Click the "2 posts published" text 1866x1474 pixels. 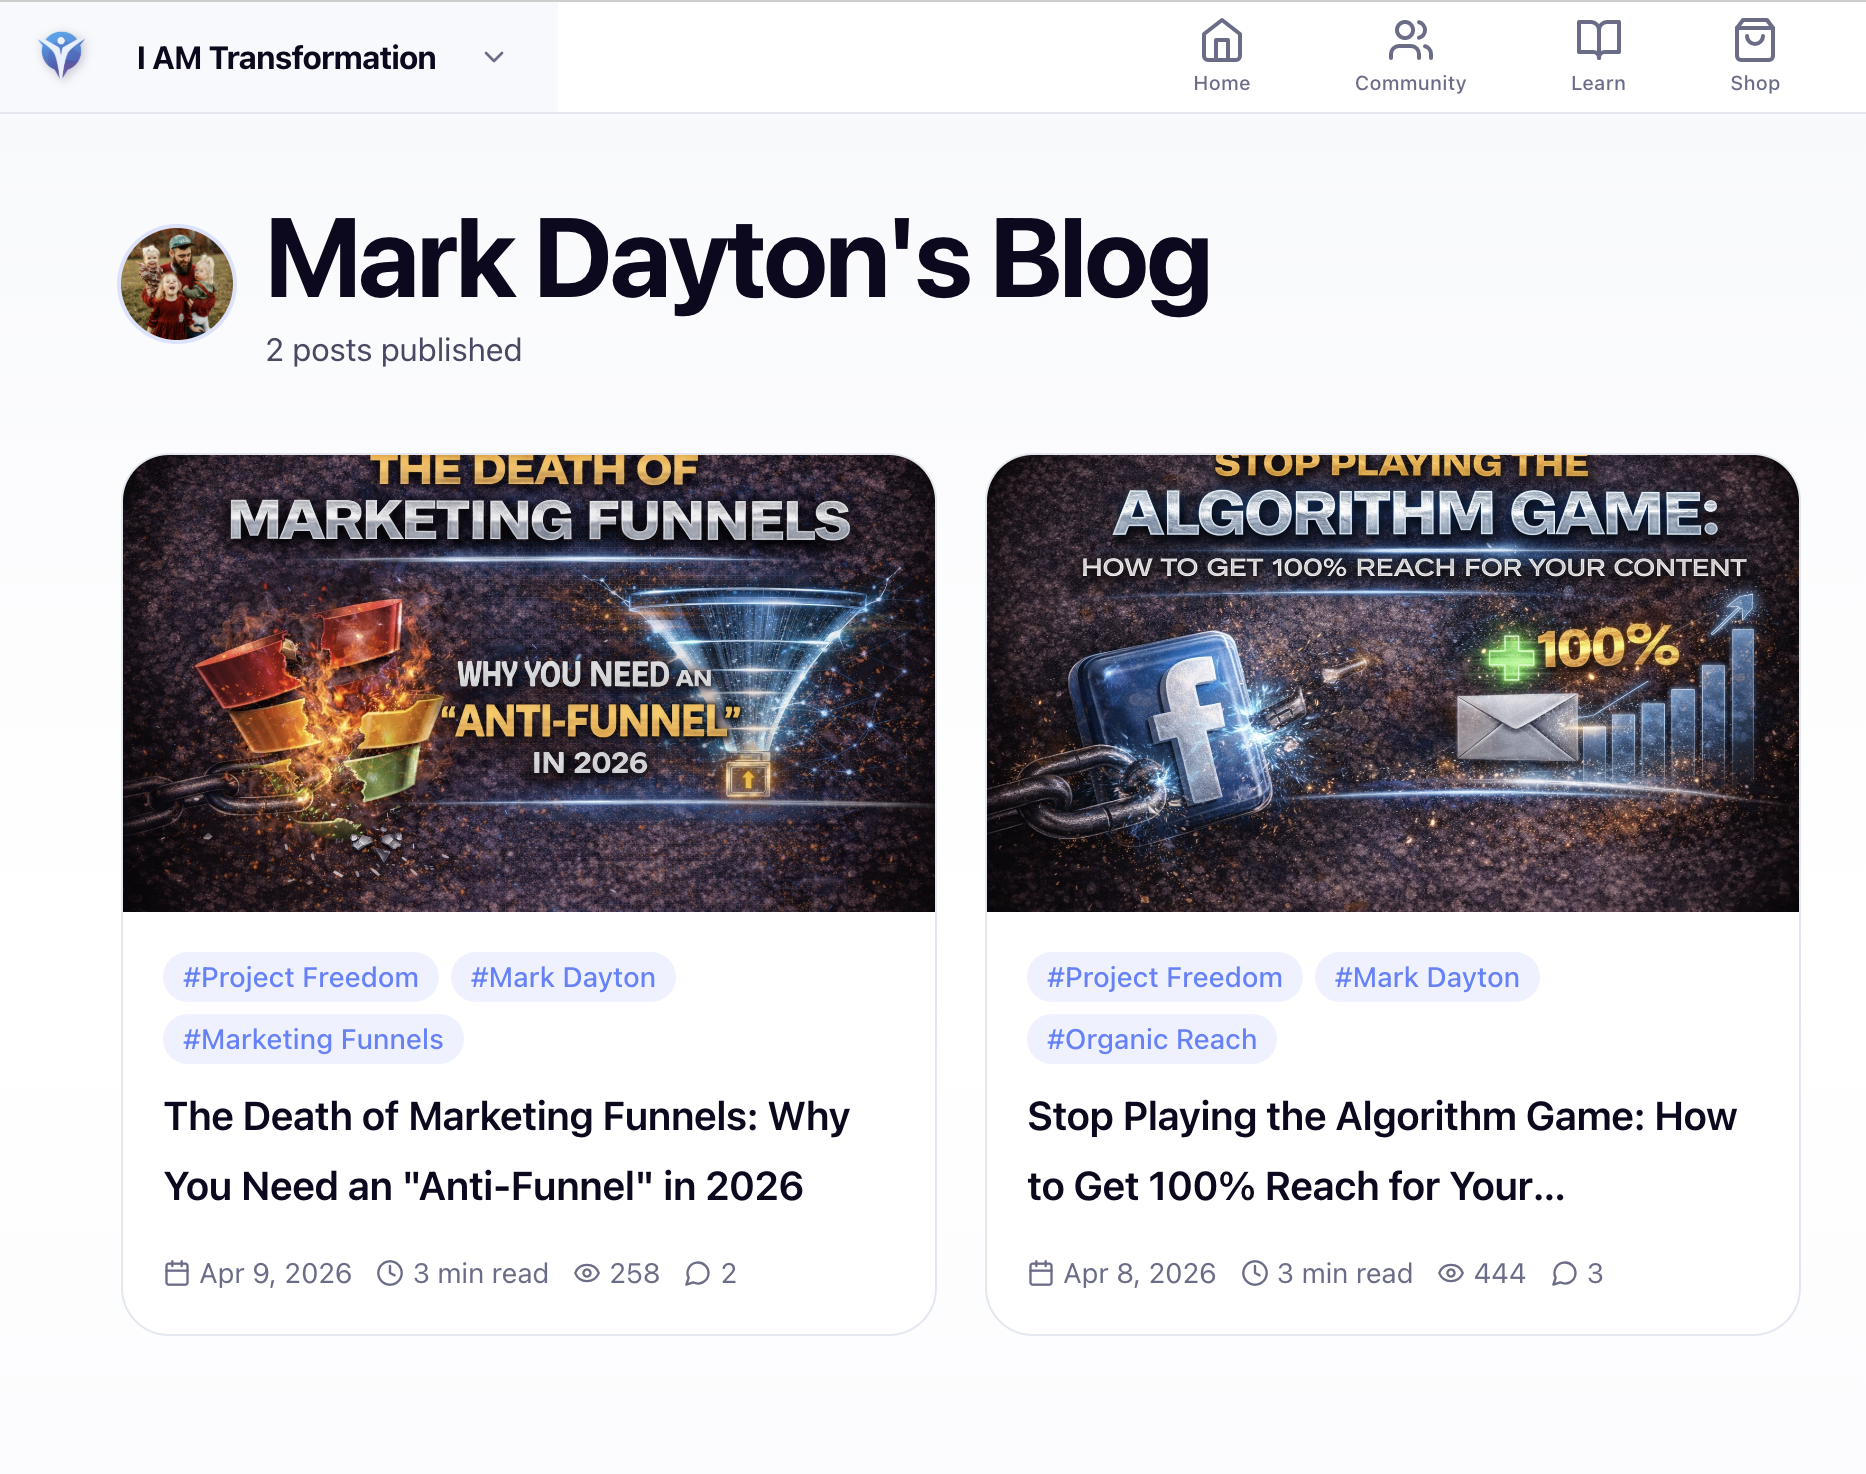tap(394, 350)
